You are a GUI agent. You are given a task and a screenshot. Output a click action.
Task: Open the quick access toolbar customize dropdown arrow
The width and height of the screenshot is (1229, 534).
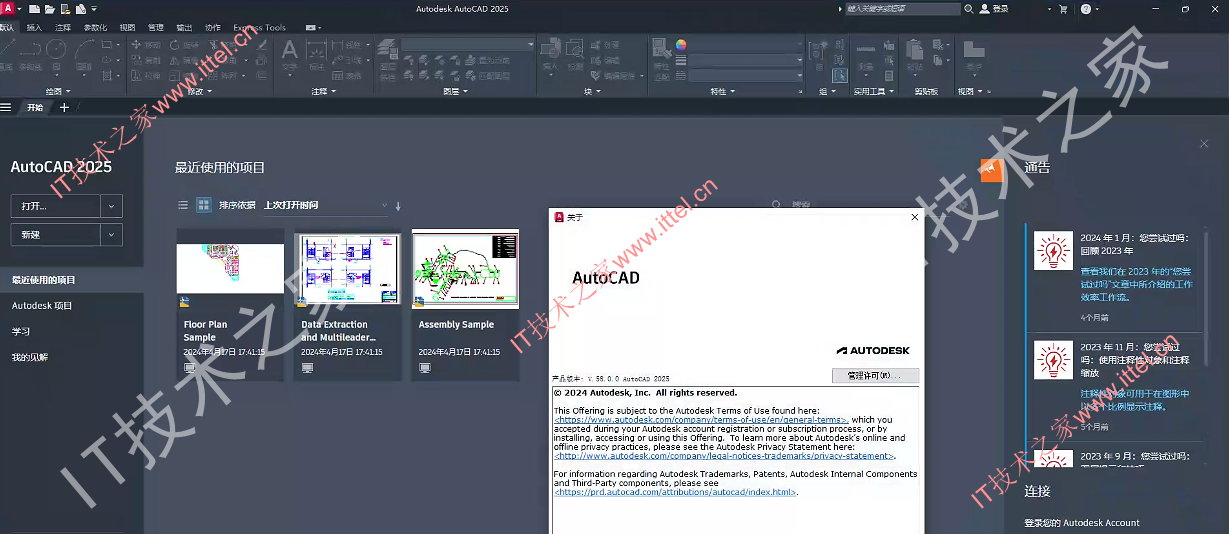coord(95,8)
